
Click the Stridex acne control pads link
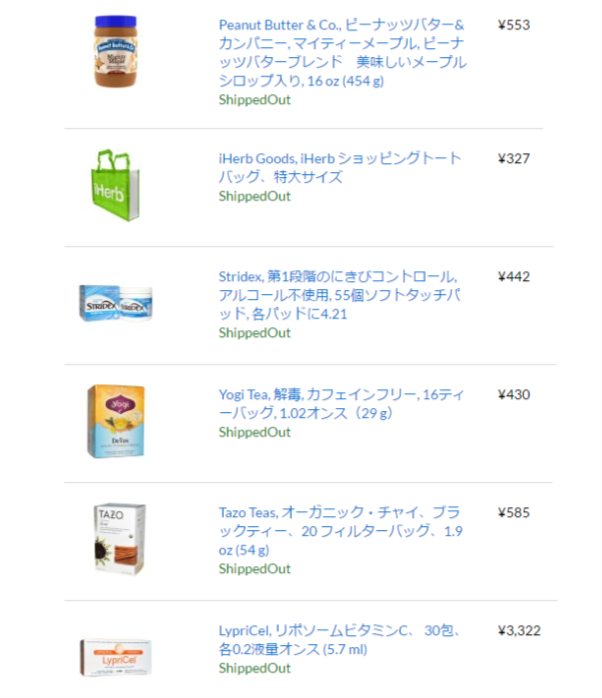(338, 295)
